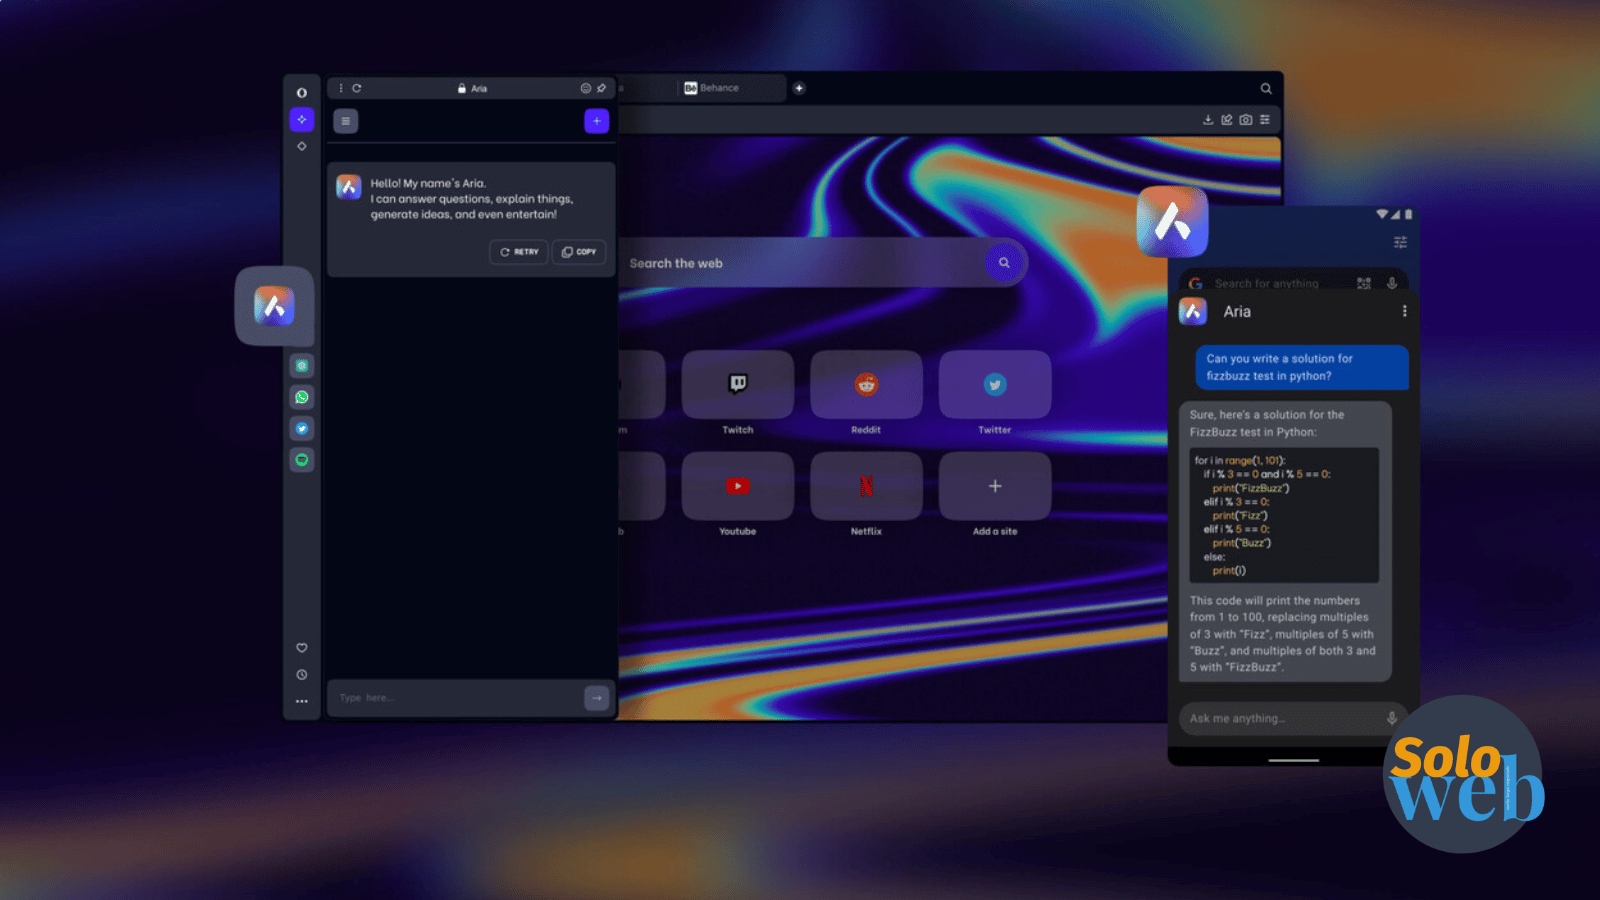This screenshot has height=900, width=1600.
Task: Click the RETRY button
Action: tap(519, 252)
